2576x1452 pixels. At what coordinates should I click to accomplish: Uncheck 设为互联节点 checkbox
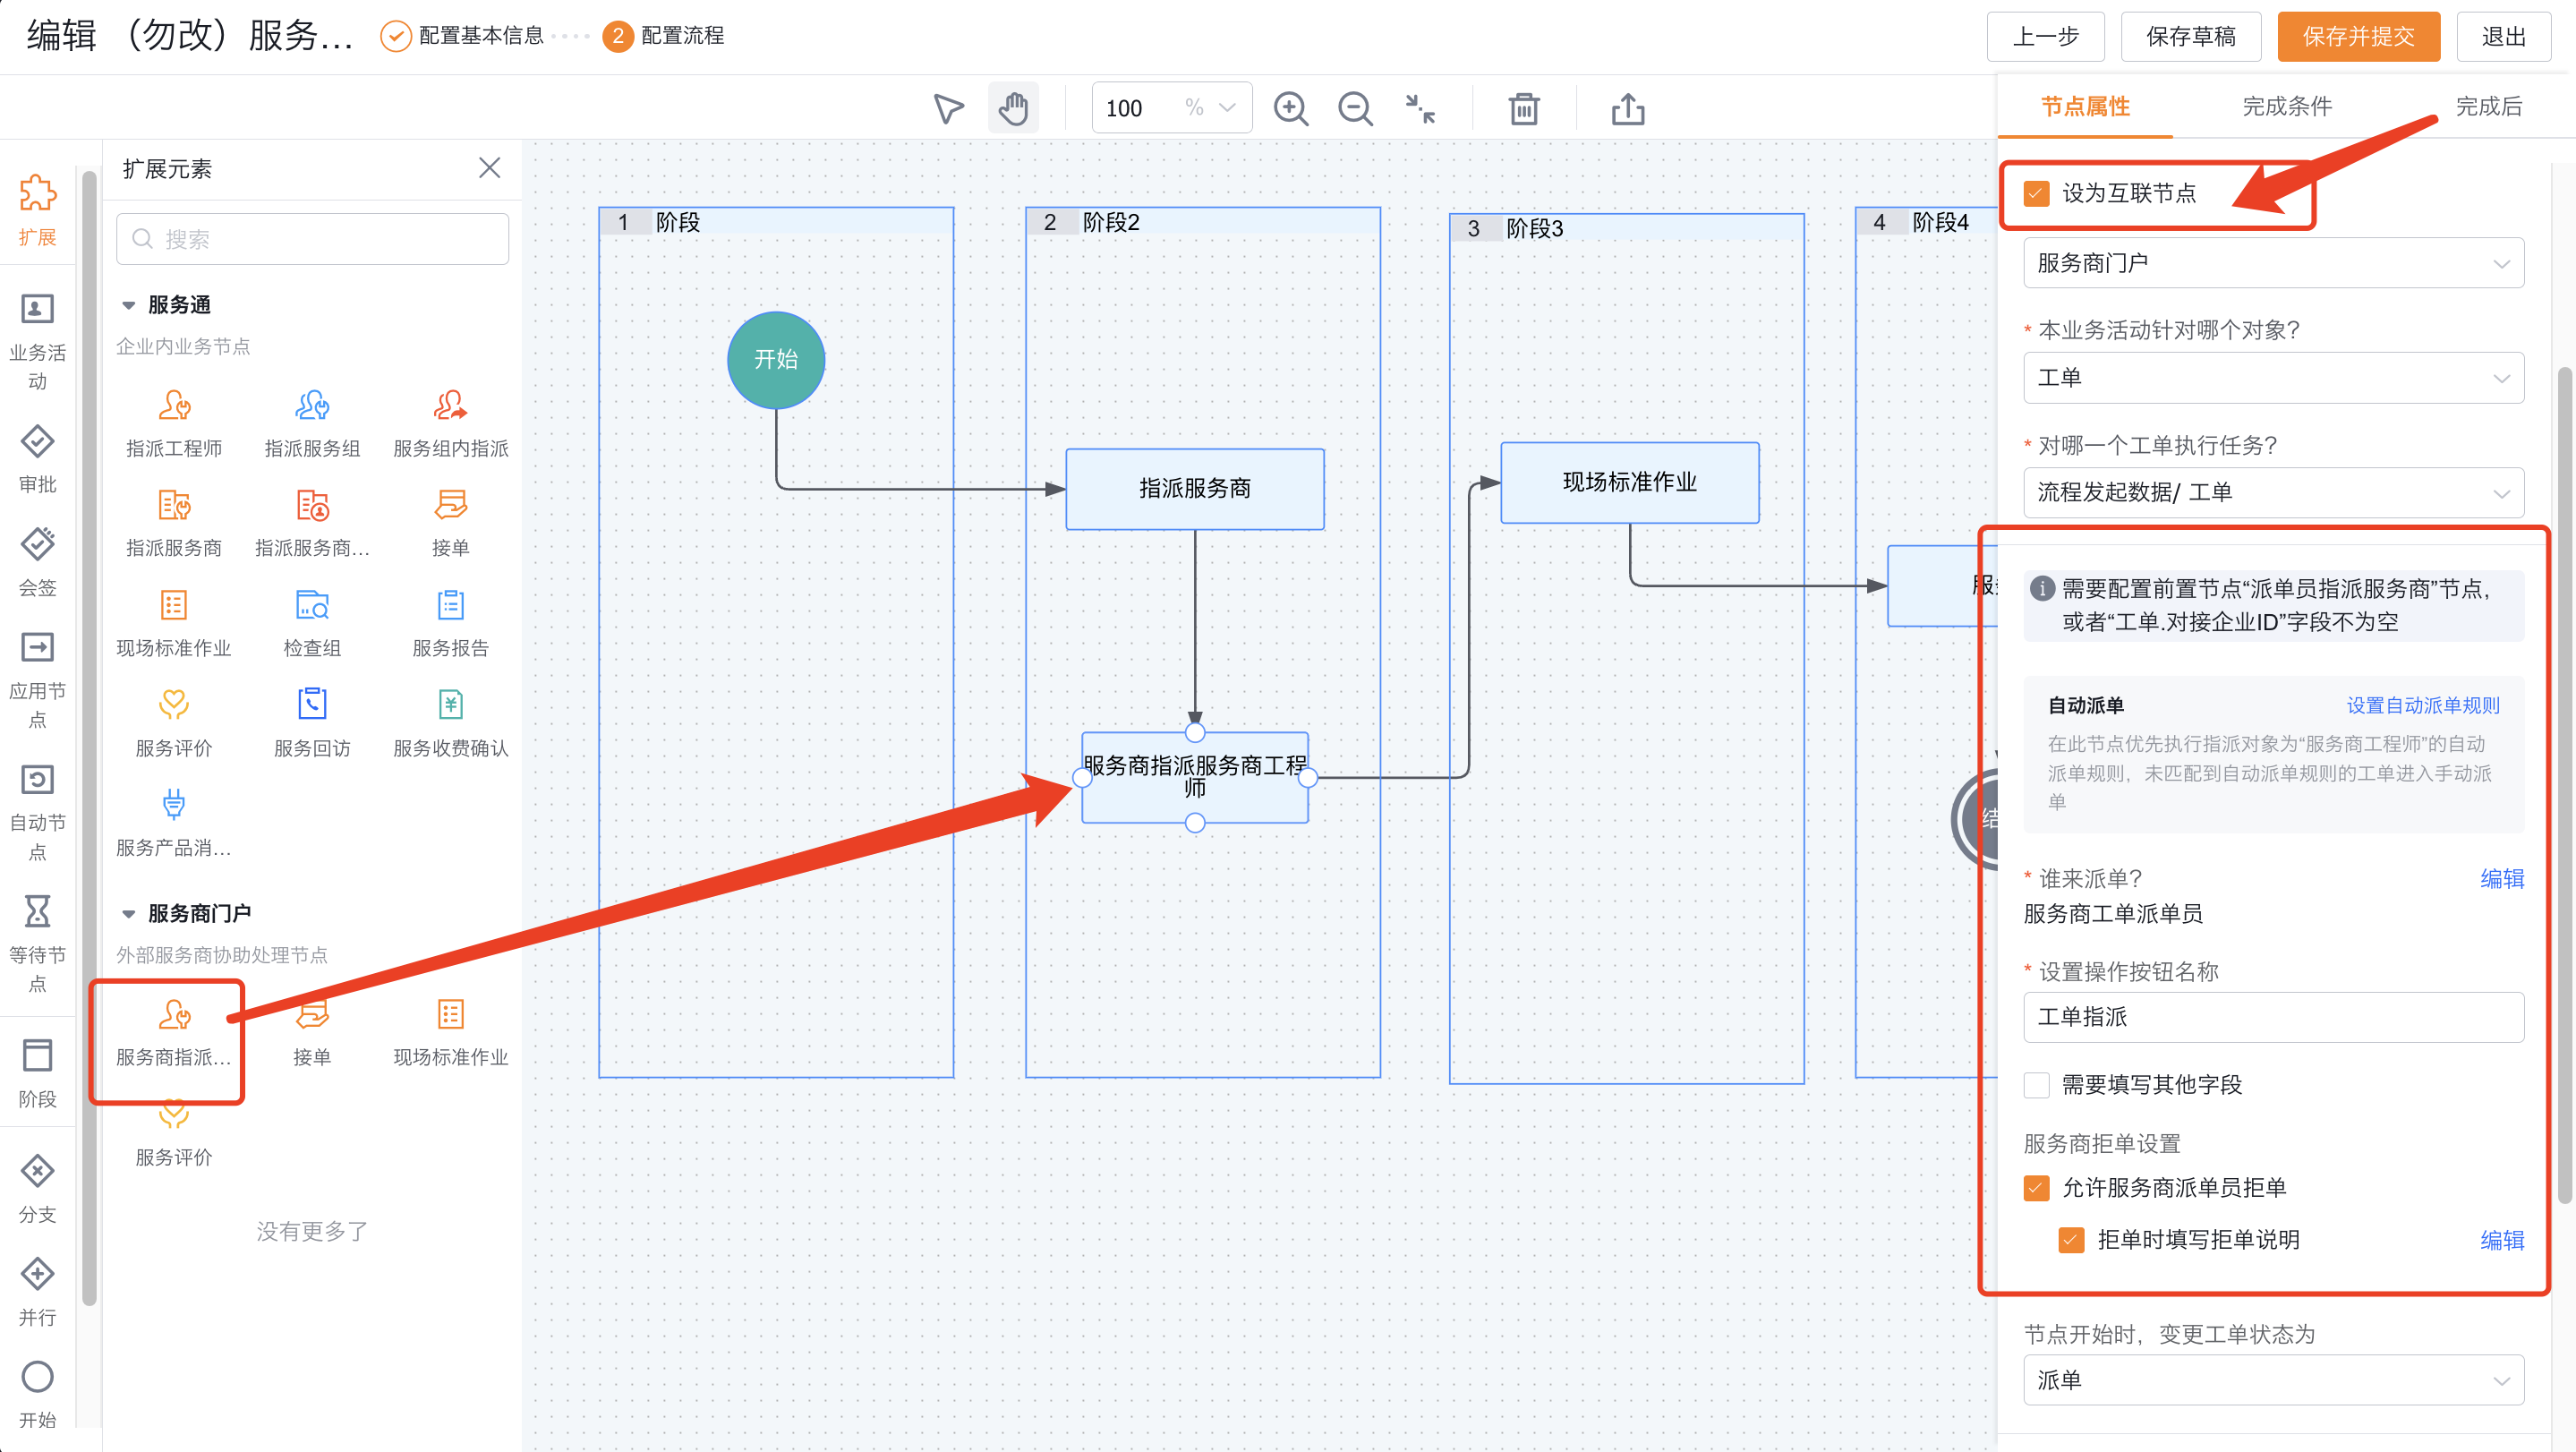click(x=2036, y=193)
